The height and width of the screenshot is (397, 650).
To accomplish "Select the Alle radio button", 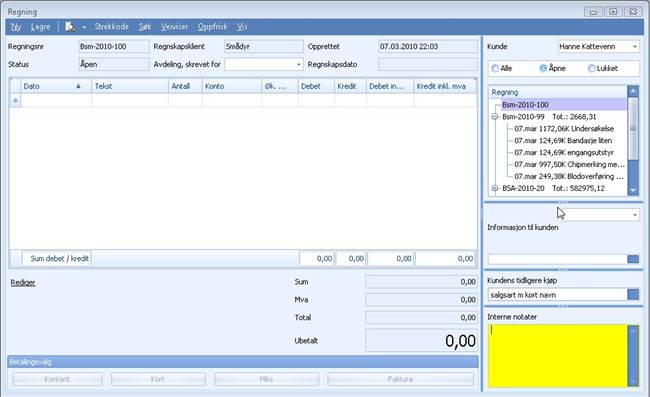I will point(495,68).
